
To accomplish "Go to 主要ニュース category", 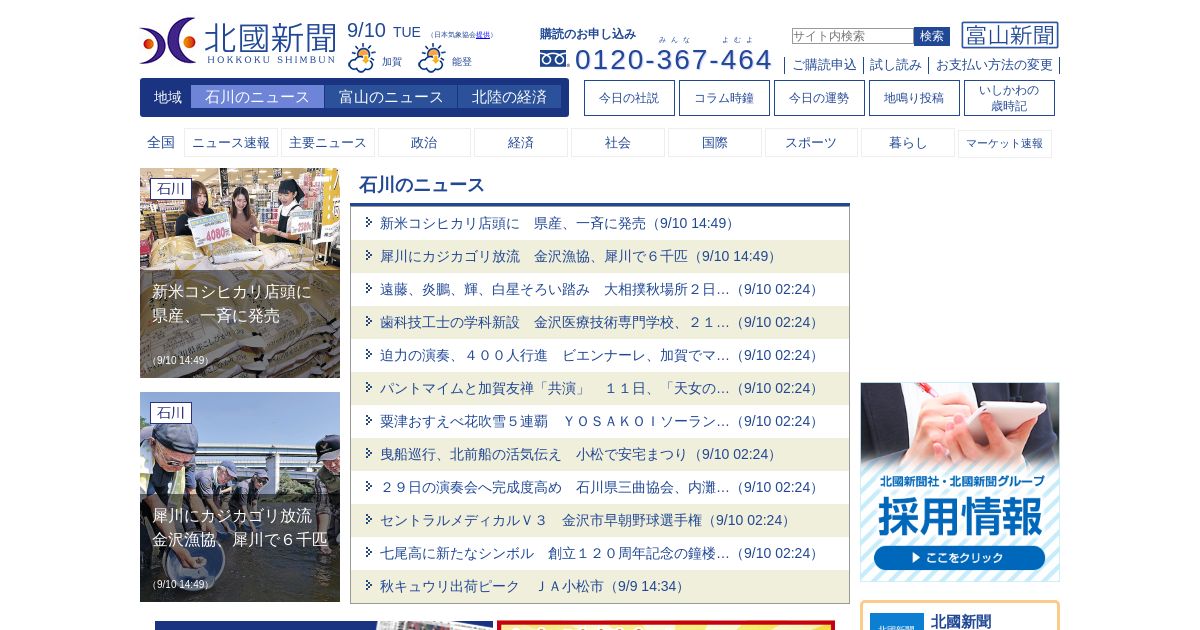I will [x=328, y=143].
